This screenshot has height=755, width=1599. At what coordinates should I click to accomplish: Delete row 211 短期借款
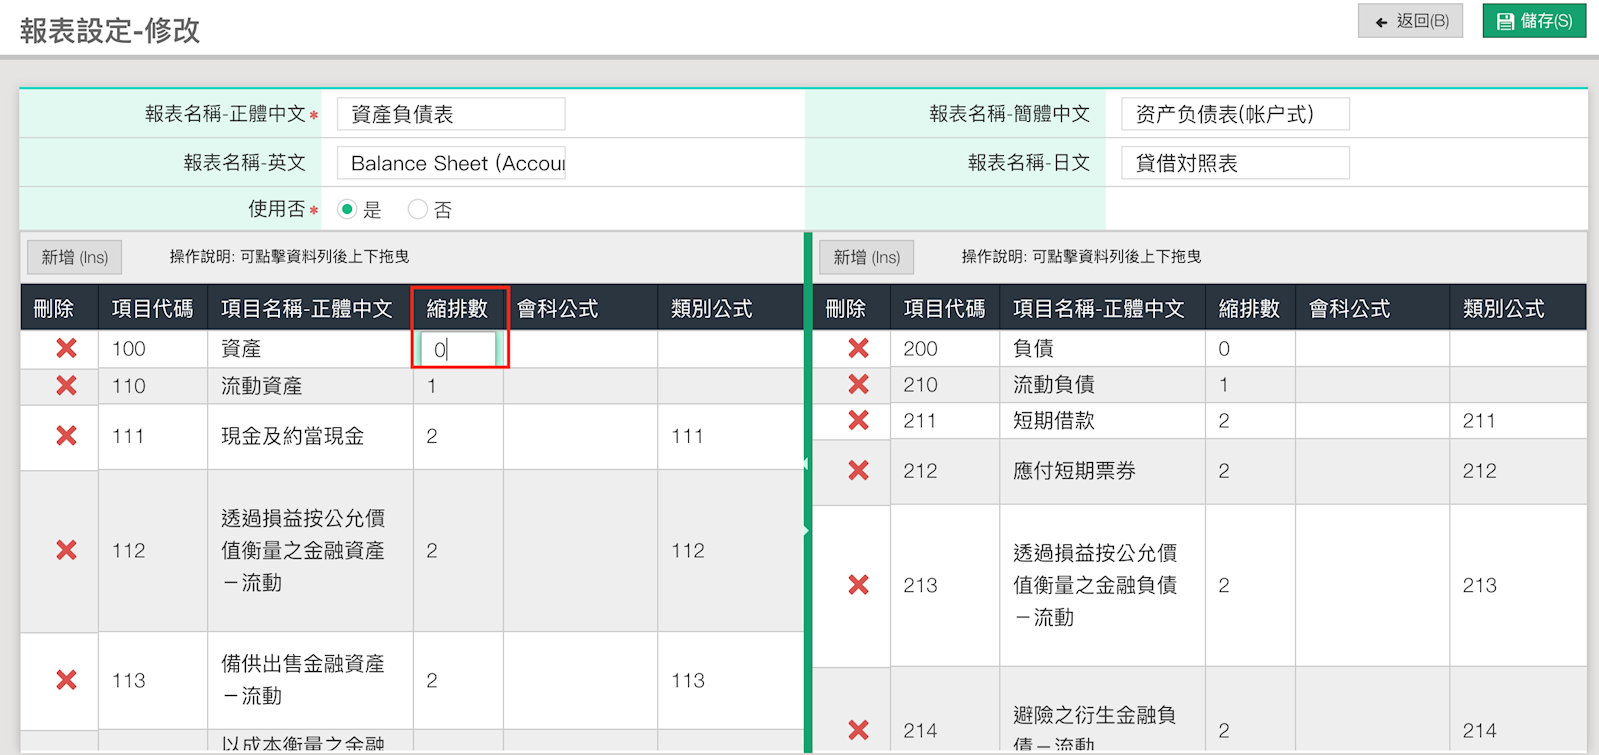858,420
